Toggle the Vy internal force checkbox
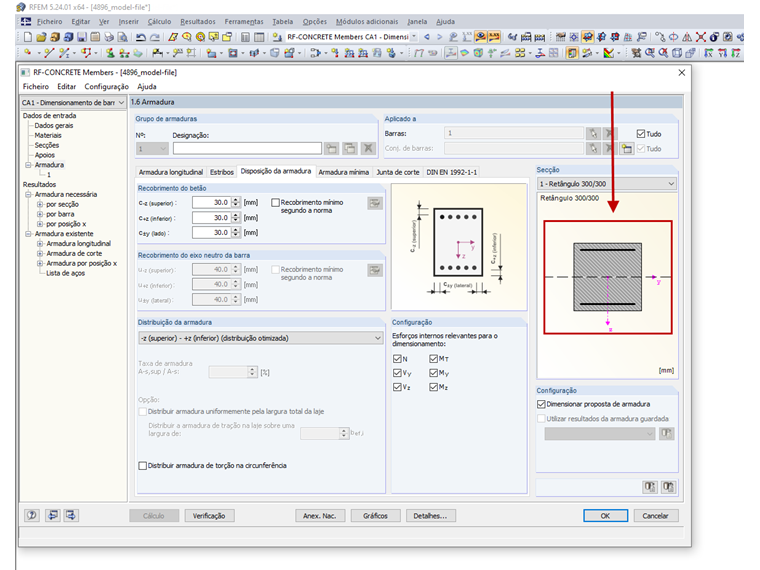The image size is (760, 570). click(397, 373)
